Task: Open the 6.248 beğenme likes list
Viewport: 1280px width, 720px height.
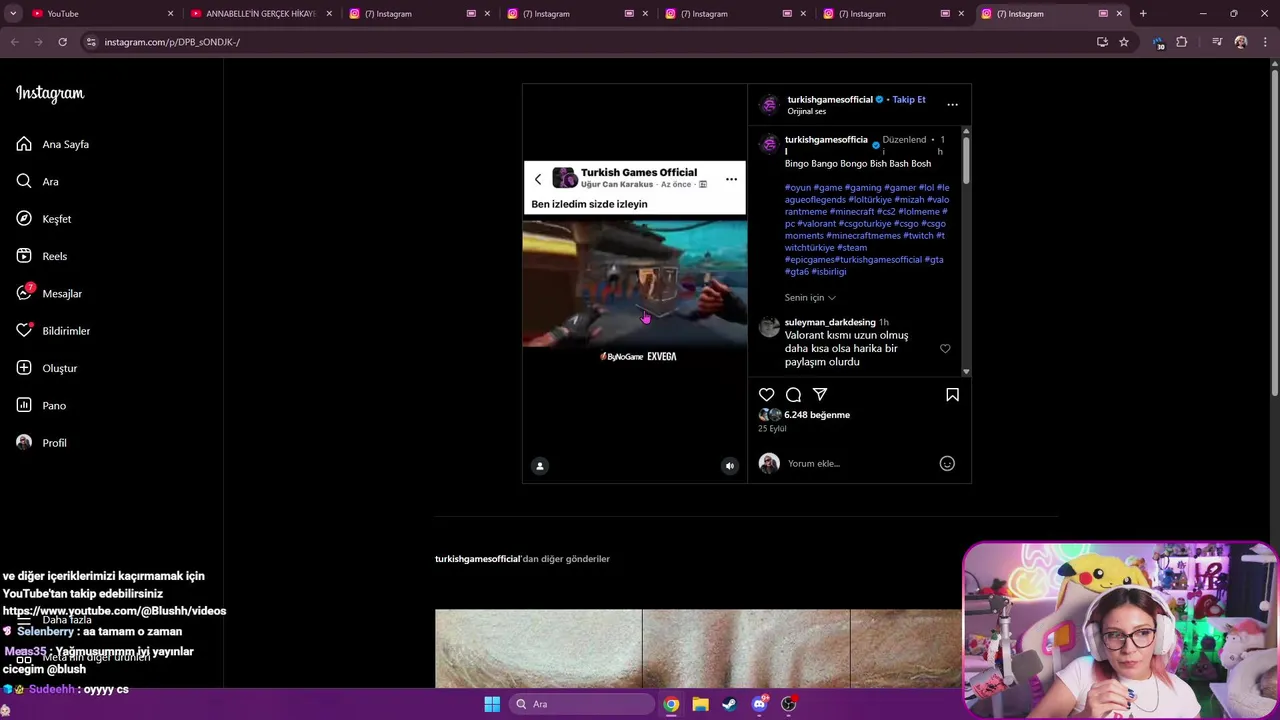Action: 817,415
